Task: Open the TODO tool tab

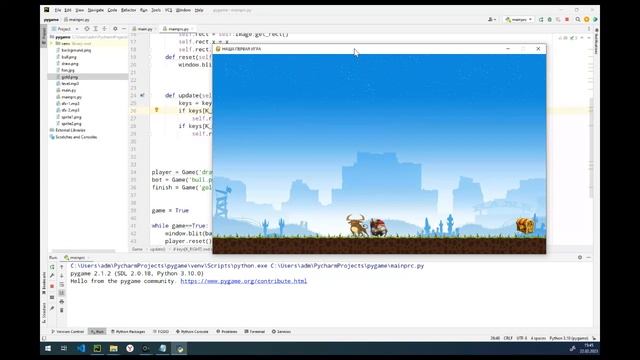Action: pos(161,331)
